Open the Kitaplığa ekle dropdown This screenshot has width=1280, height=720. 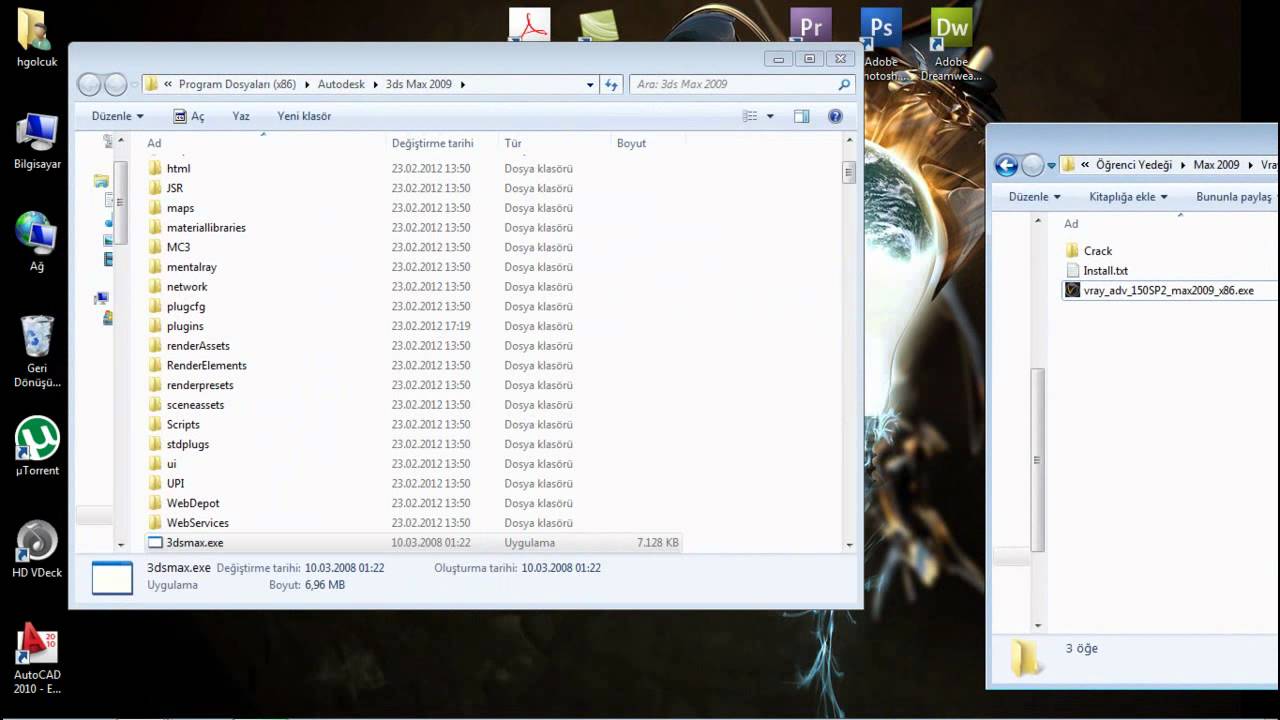pyautogui.click(x=1129, y=197)
